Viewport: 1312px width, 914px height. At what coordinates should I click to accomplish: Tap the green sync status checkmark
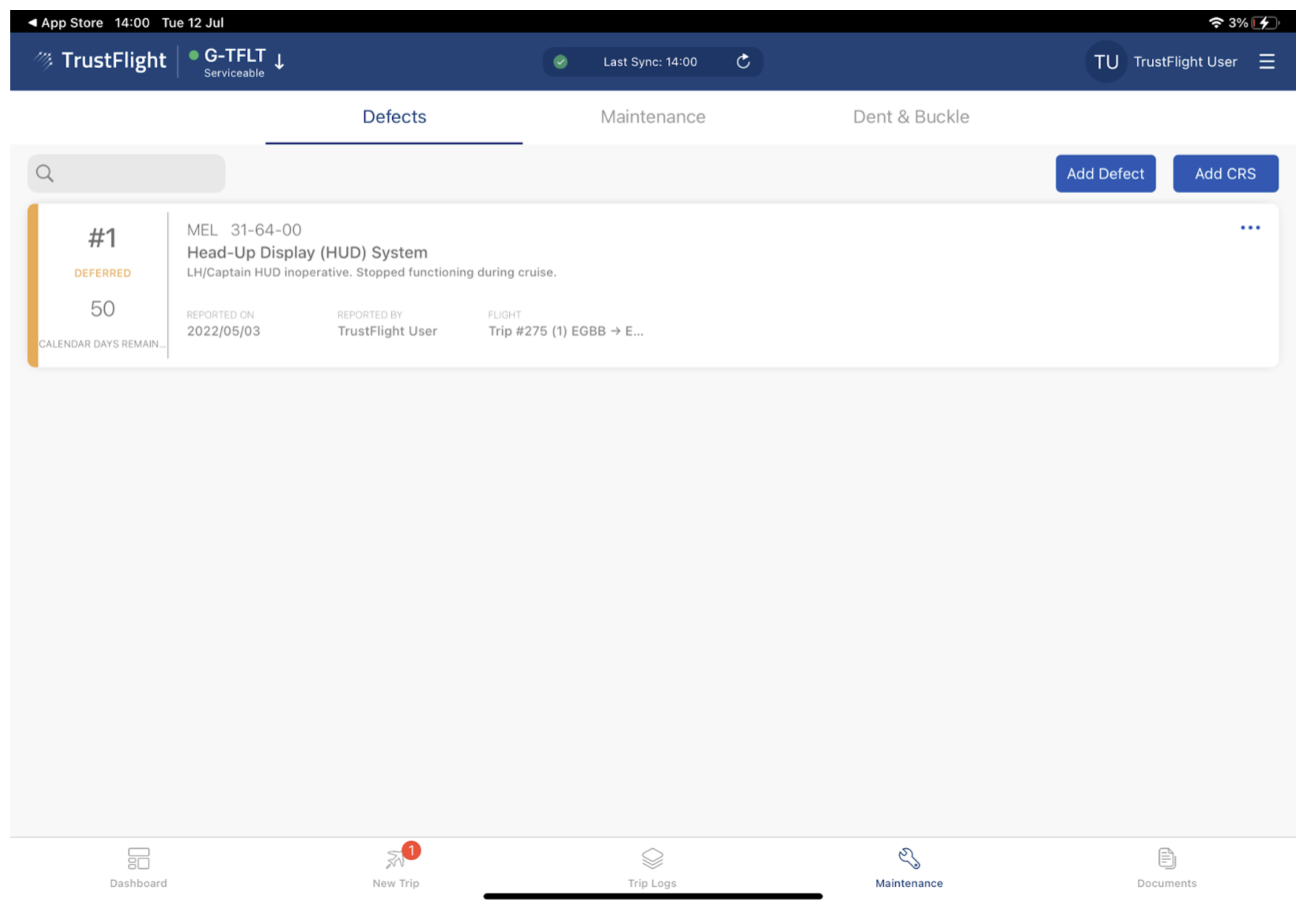point(561,62)
